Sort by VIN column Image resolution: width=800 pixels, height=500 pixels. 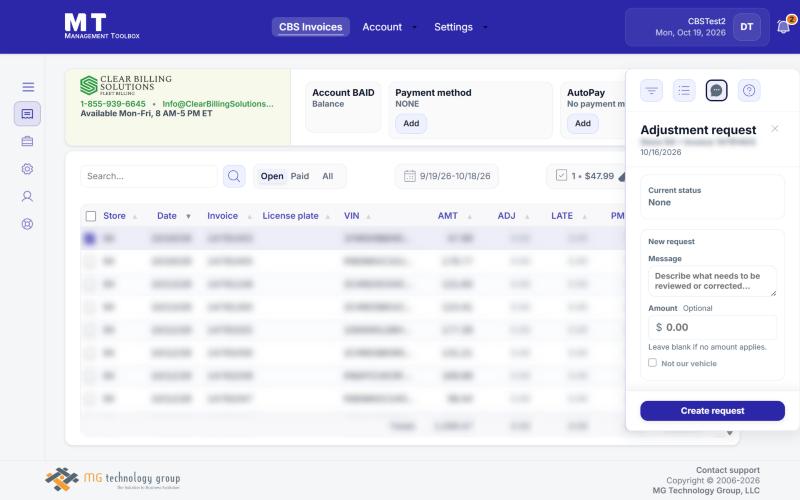pyautogui.click(x=357, y=216)
